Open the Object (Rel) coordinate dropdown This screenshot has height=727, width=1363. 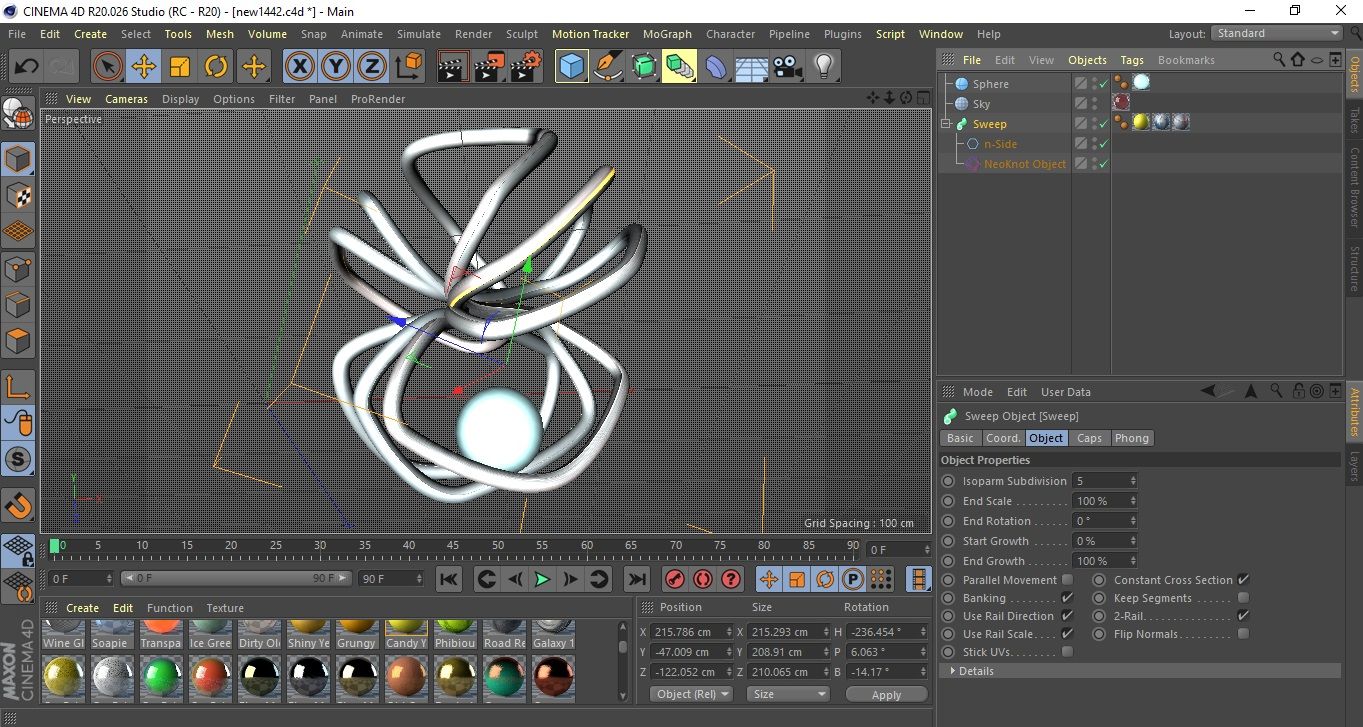click(x=691, y=694)
